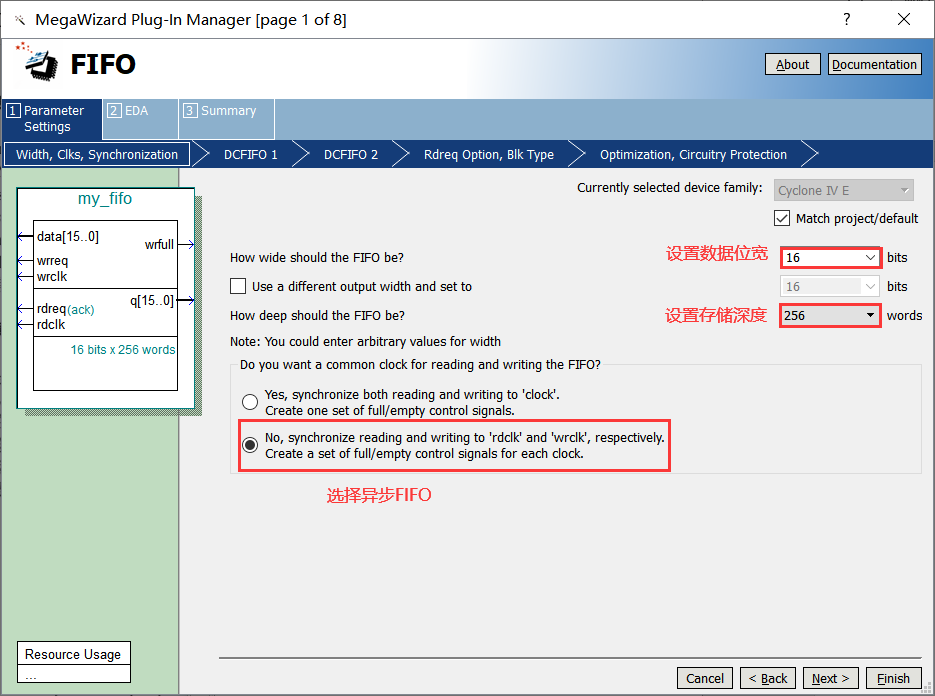Click 'How deep should the FIFO be?' label
935x696 pixels.
click(x=317, y=315)
